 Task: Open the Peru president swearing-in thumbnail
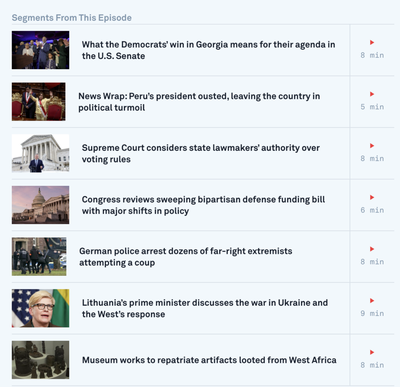[x=39, y=102]
